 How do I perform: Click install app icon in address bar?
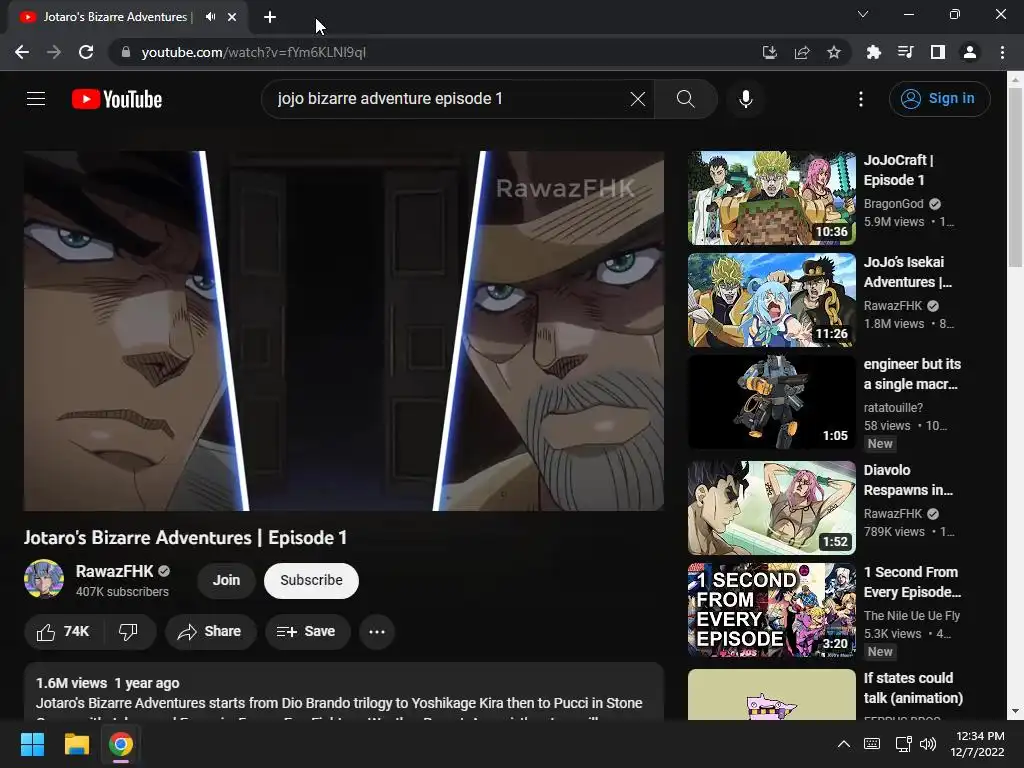coord(770,52)
